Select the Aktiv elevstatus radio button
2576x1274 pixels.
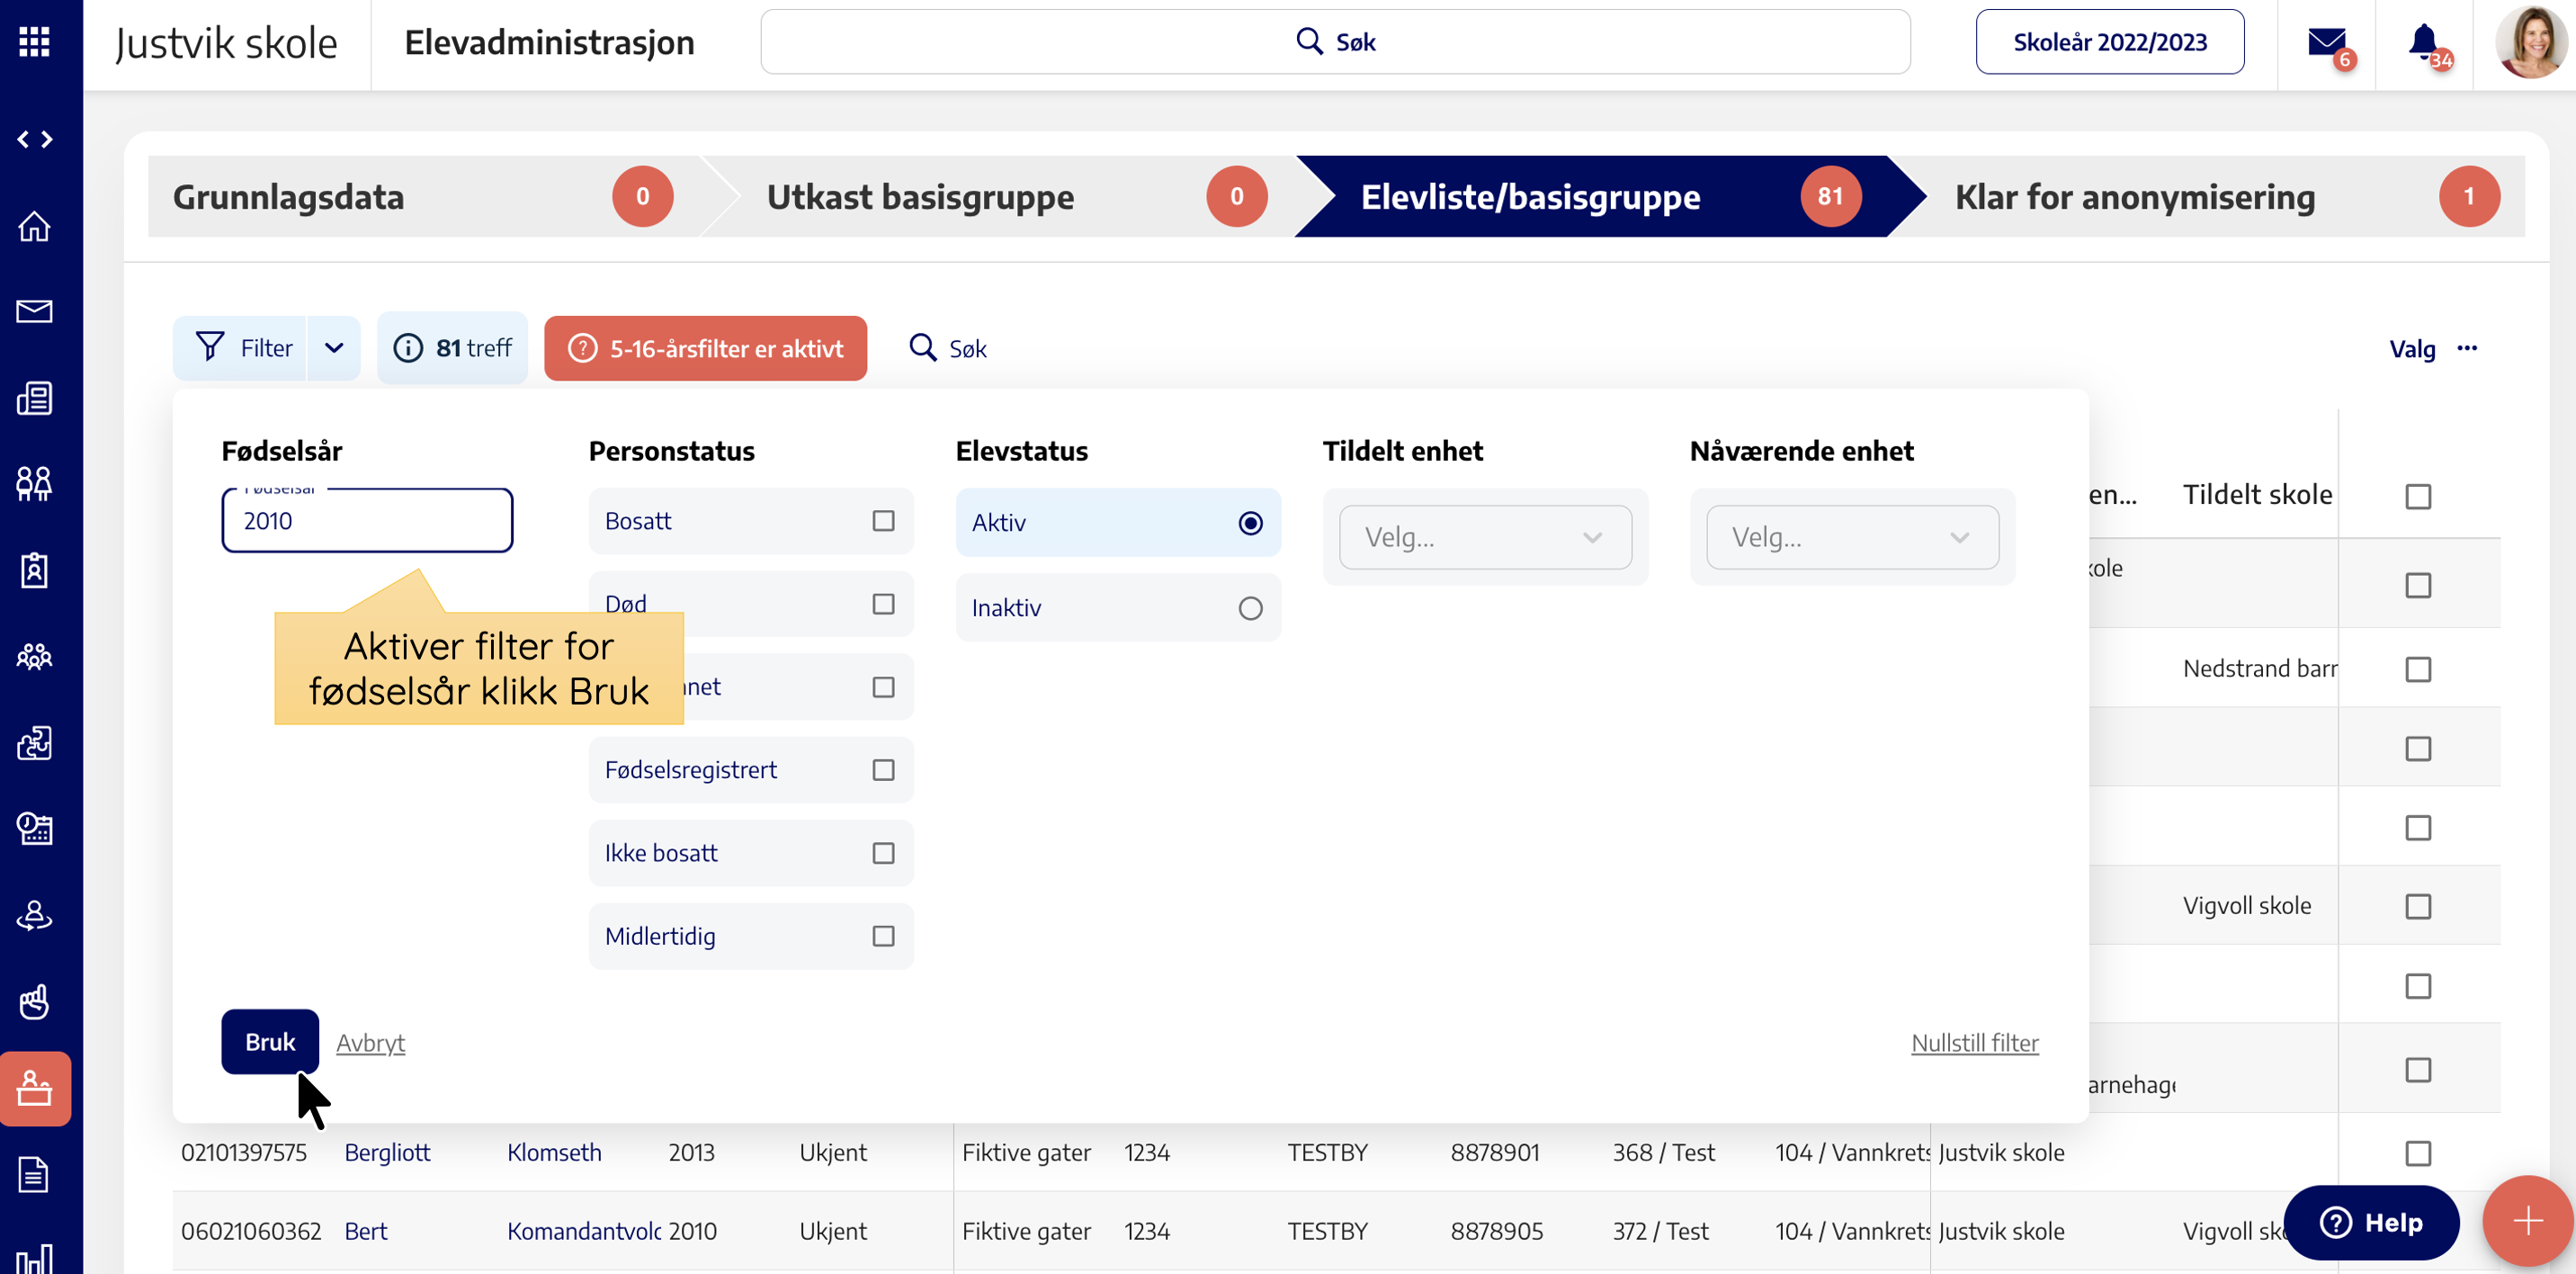pyautogui.click(x=1250, y=523)
